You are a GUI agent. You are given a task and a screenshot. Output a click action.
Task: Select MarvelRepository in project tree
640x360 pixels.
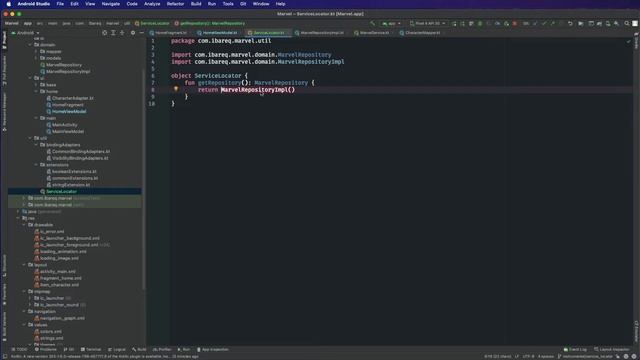coord(64,65)
